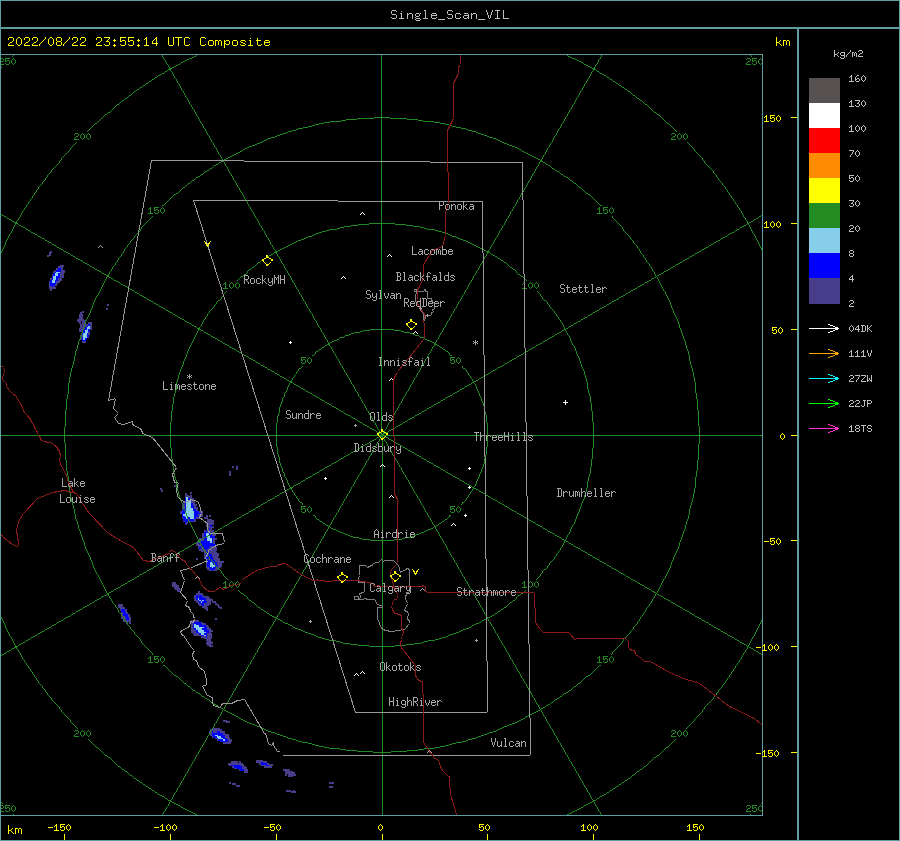Click the orange 111V arrow icon
900x841 pixels.
click(x=824, y=354)
